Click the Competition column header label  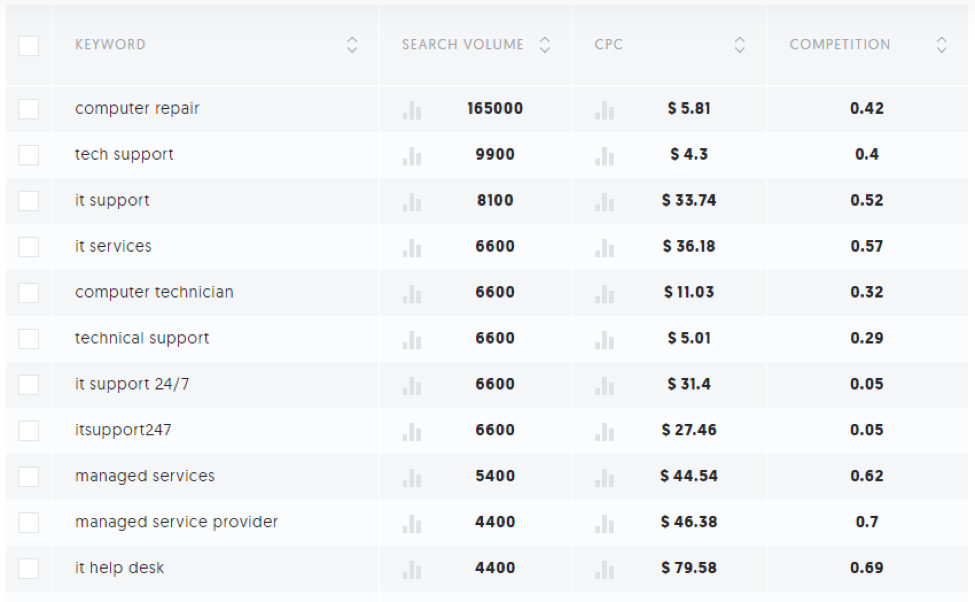(839, 45)
